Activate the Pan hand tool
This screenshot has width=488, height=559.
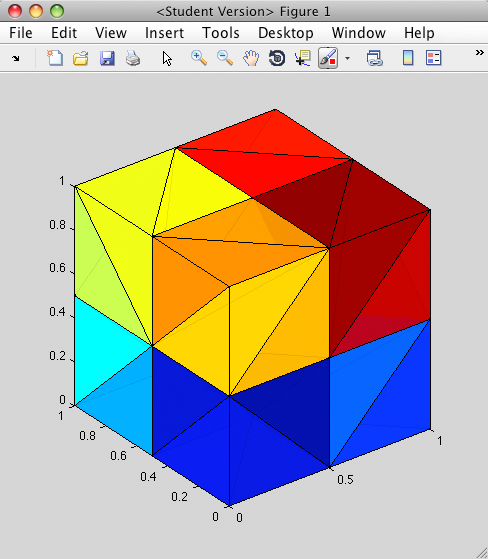click(251, 58)
